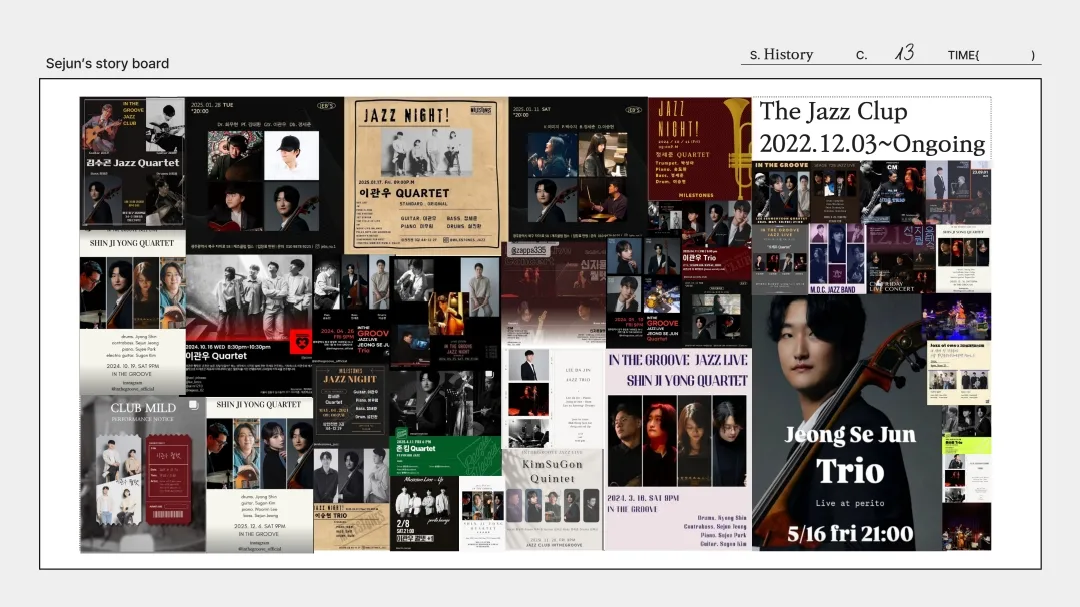This screenshot has width=1080, height=607.
Task: Select the 'S. History' header label
Action: pos(781,54)
